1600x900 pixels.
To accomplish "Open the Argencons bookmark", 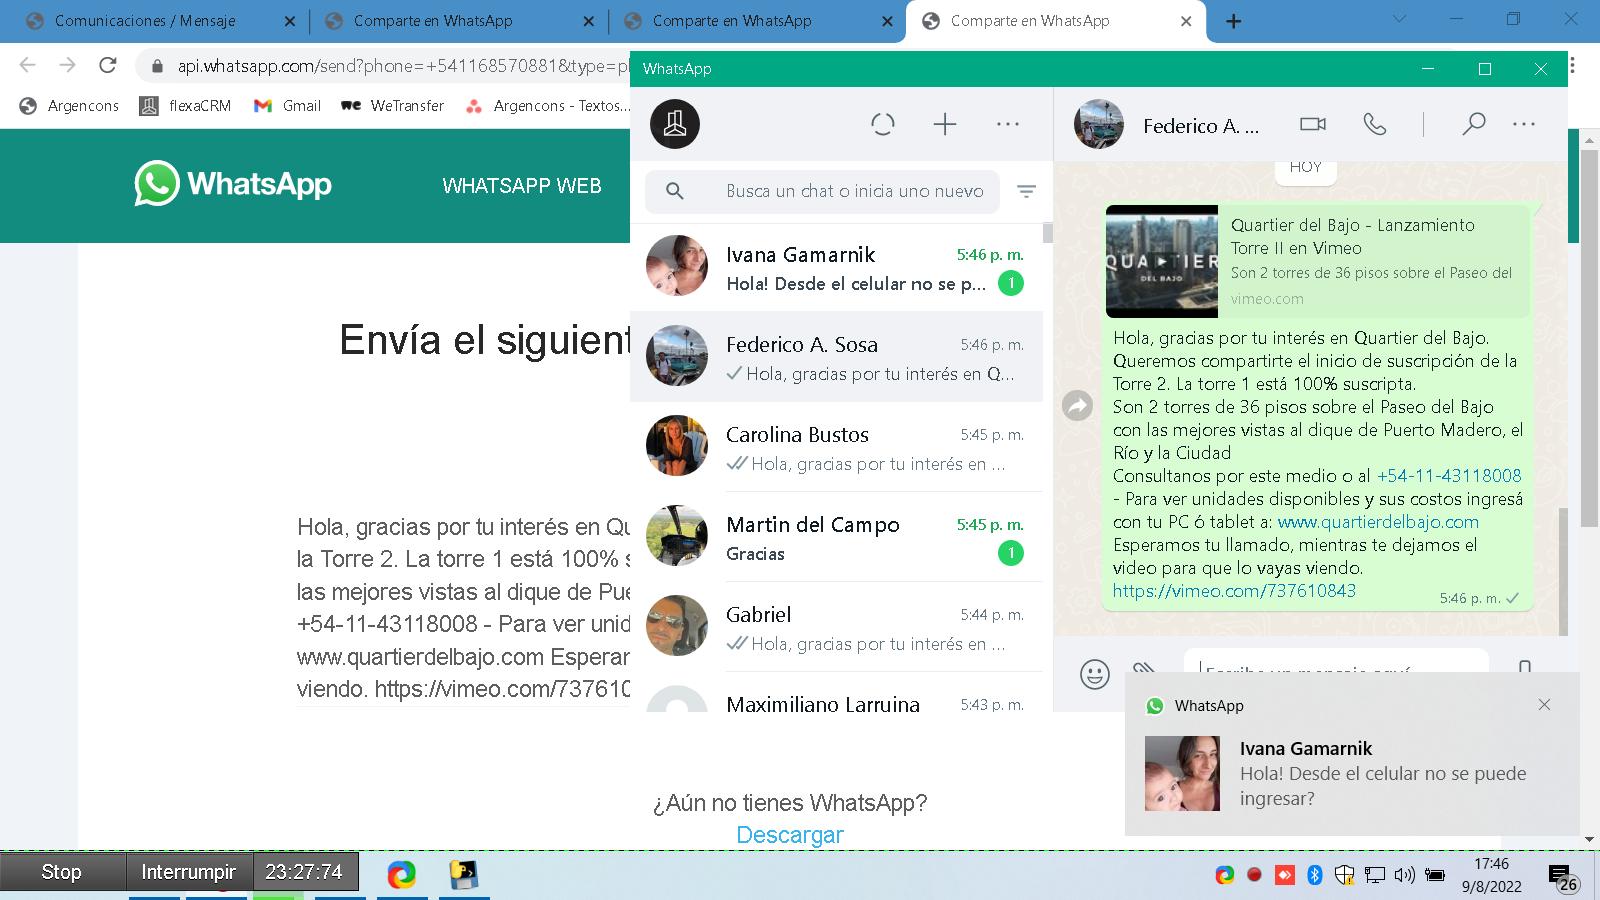I will click(x=69, y=105).
